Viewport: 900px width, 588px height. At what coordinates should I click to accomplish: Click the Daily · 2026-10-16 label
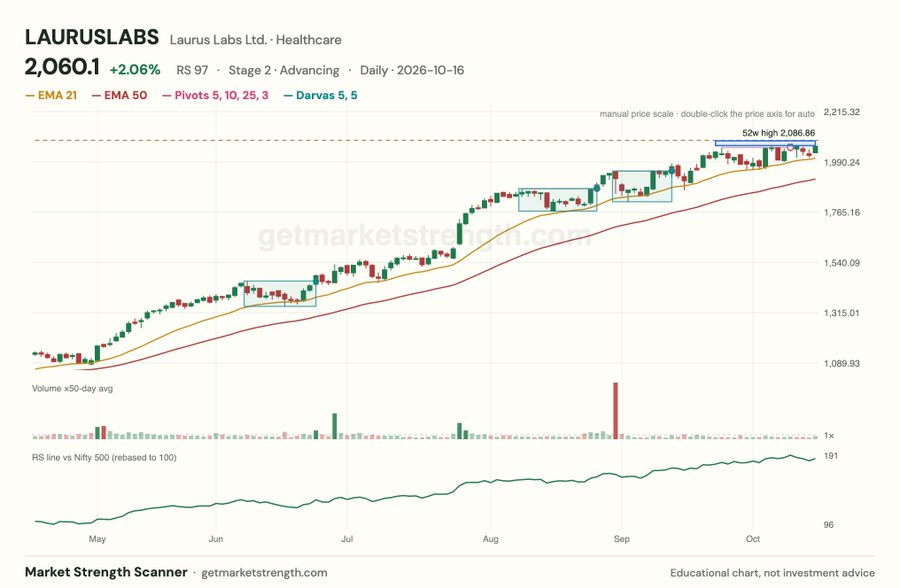[412, 70]
